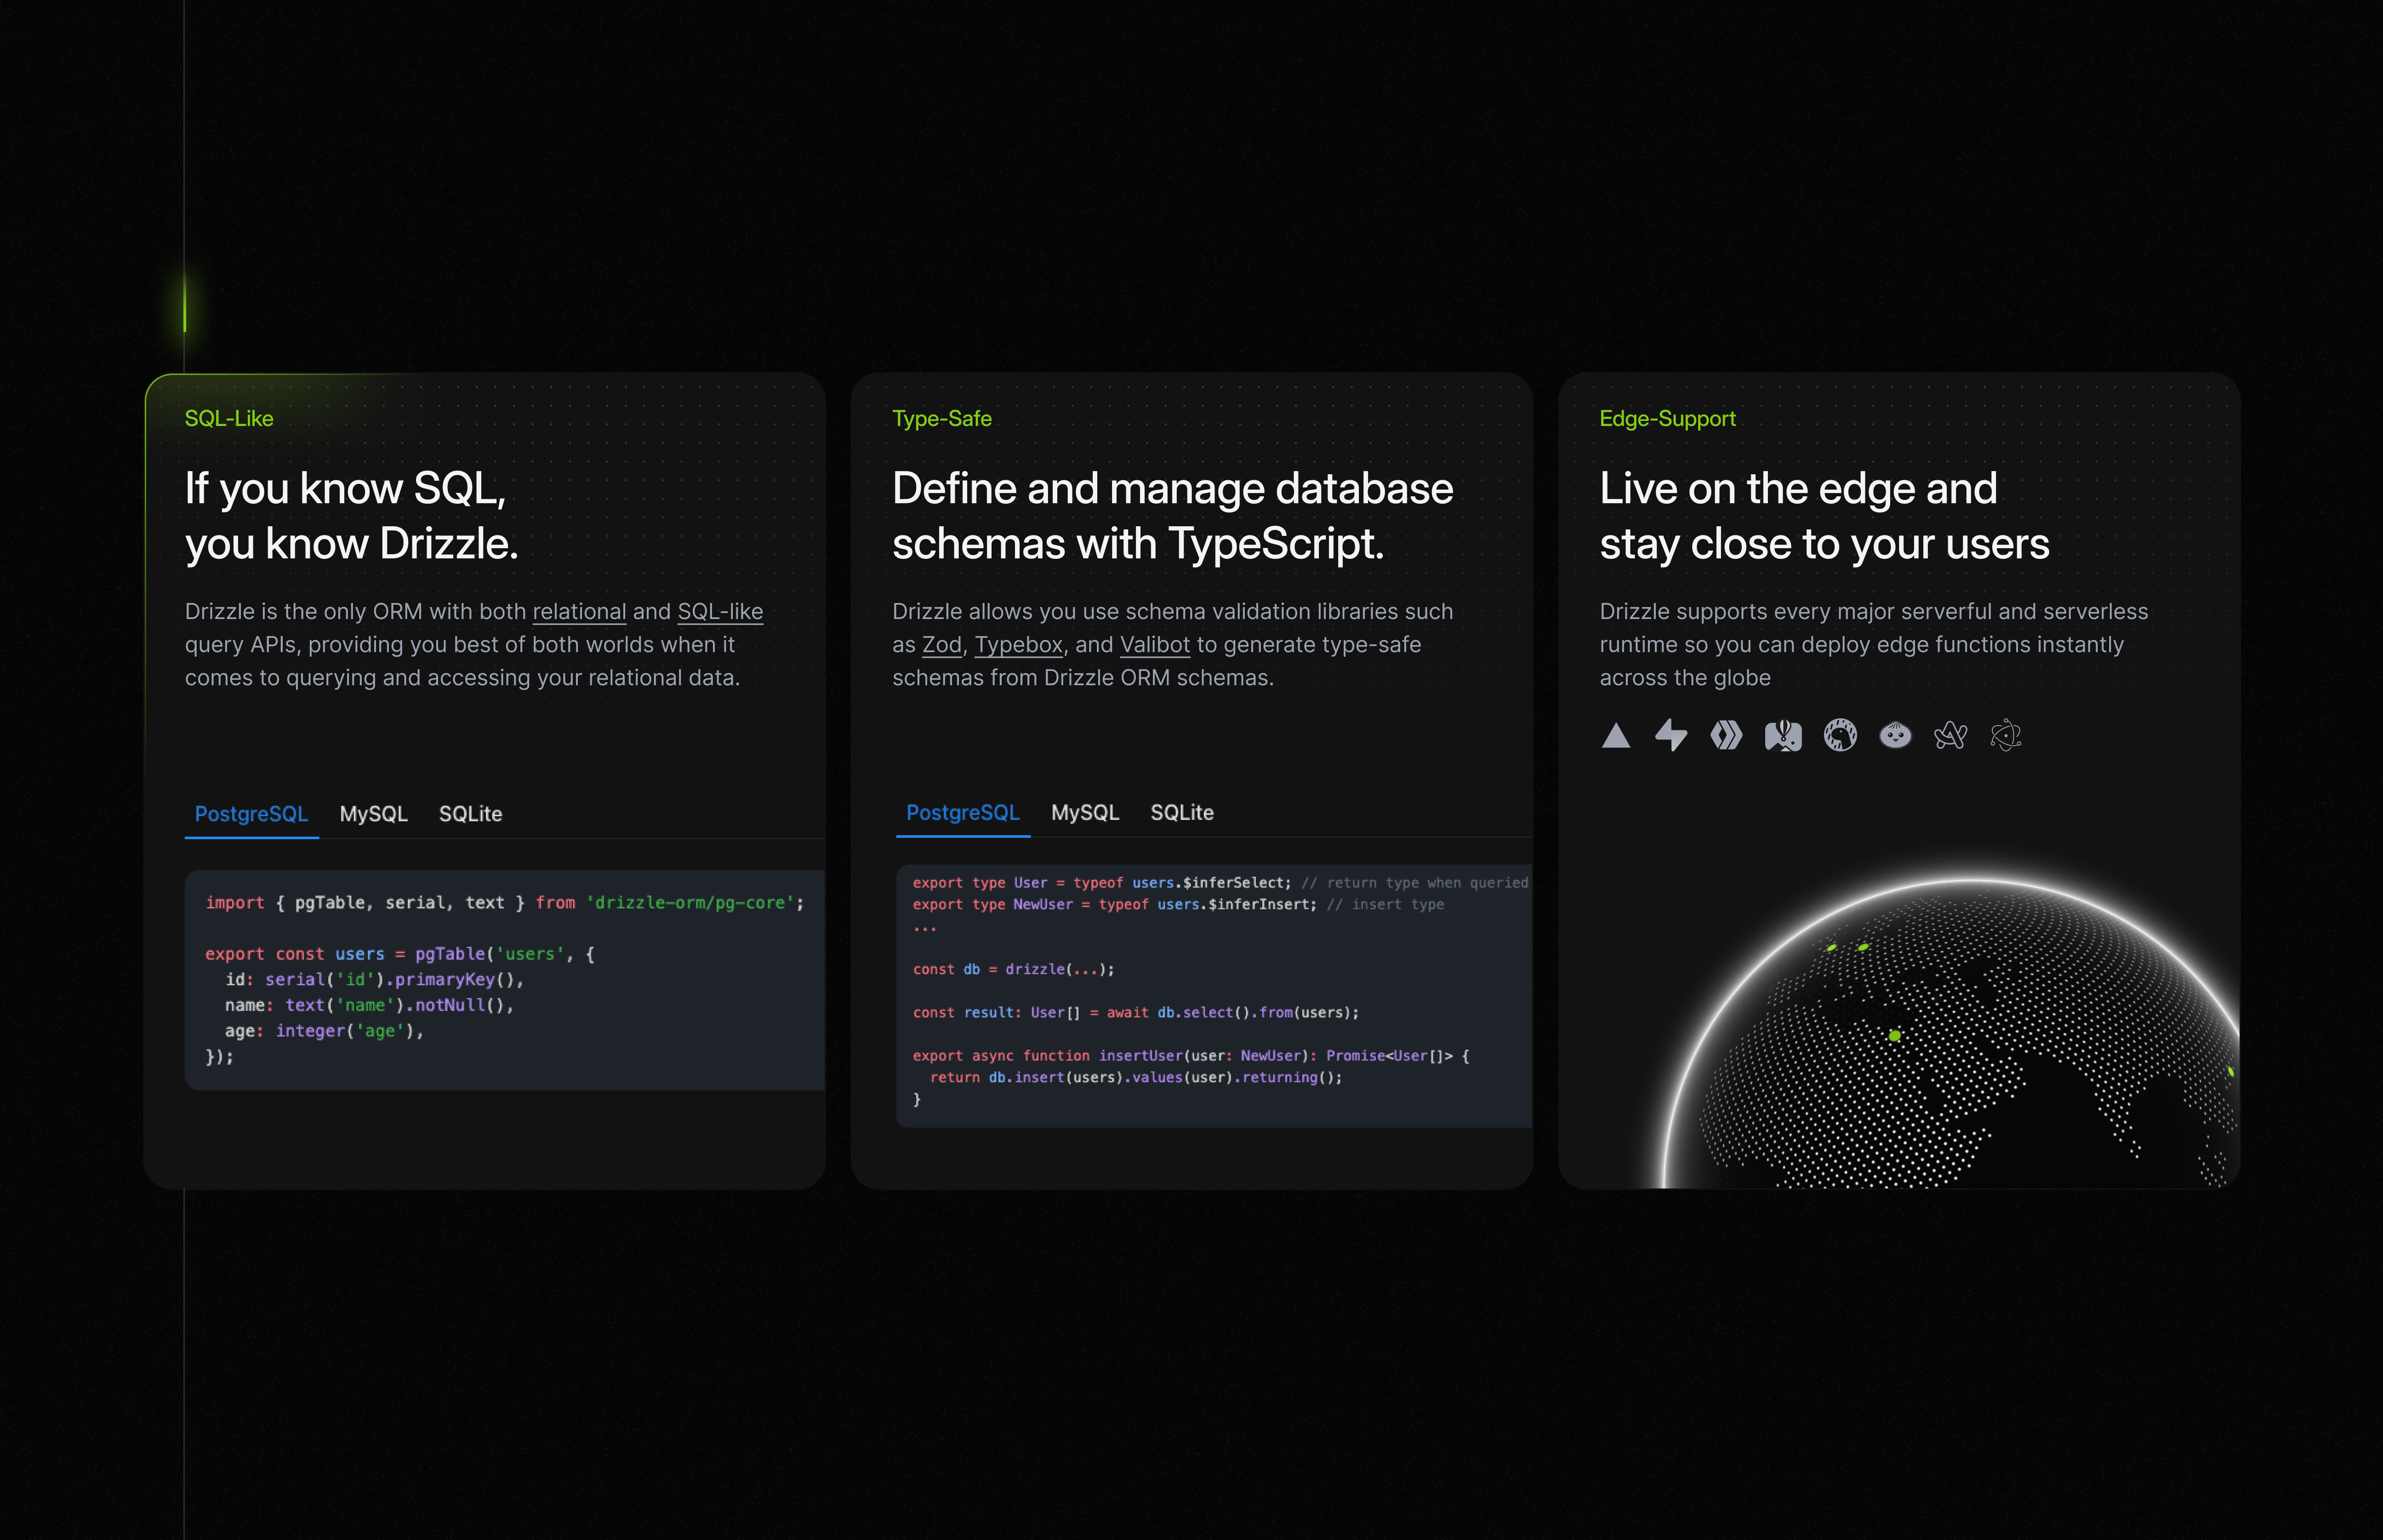2383x1540 pixels.
Task: Open the "SQL-like" underlined link
Action: pyautogui.click(x=720, y=611)
